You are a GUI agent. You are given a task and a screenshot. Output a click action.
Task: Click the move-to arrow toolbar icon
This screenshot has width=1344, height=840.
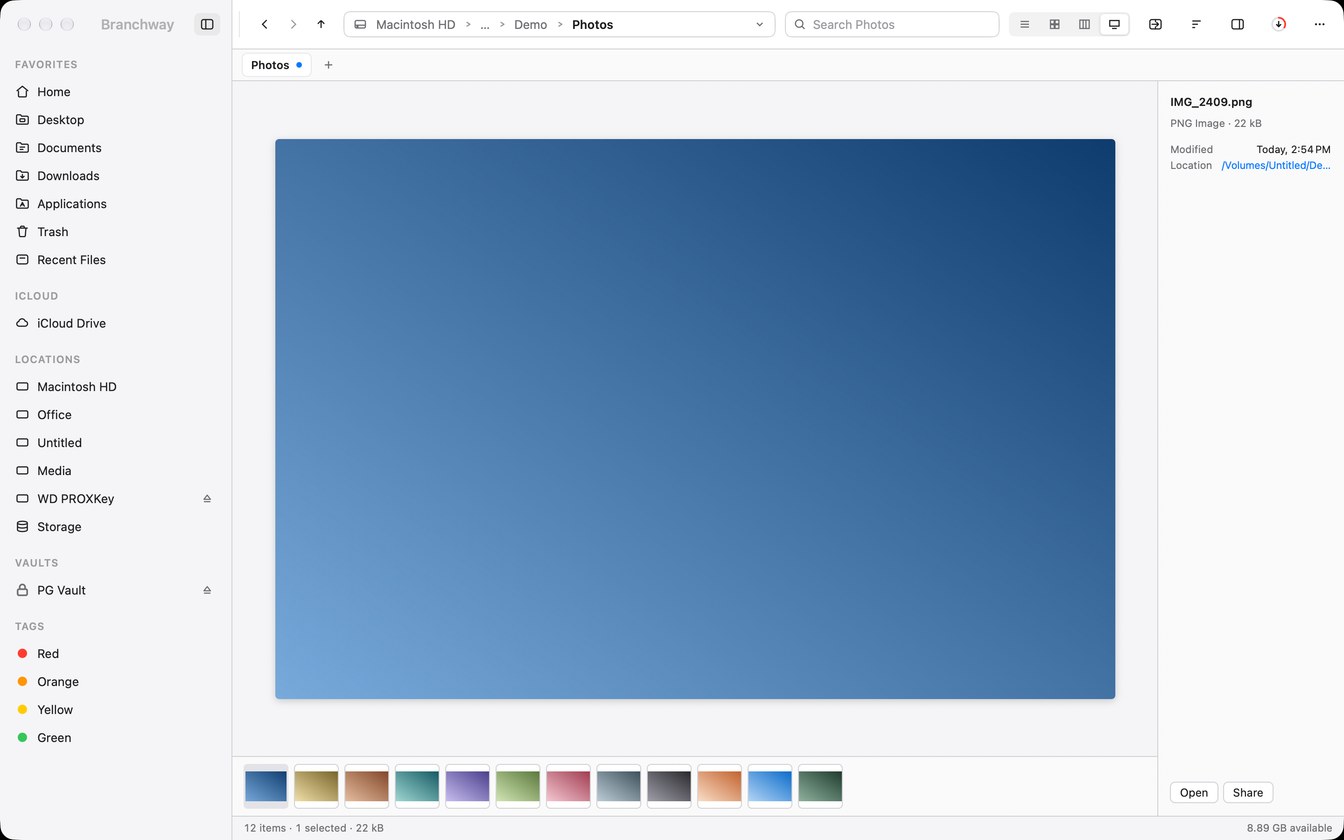(x=1155, y=24)
